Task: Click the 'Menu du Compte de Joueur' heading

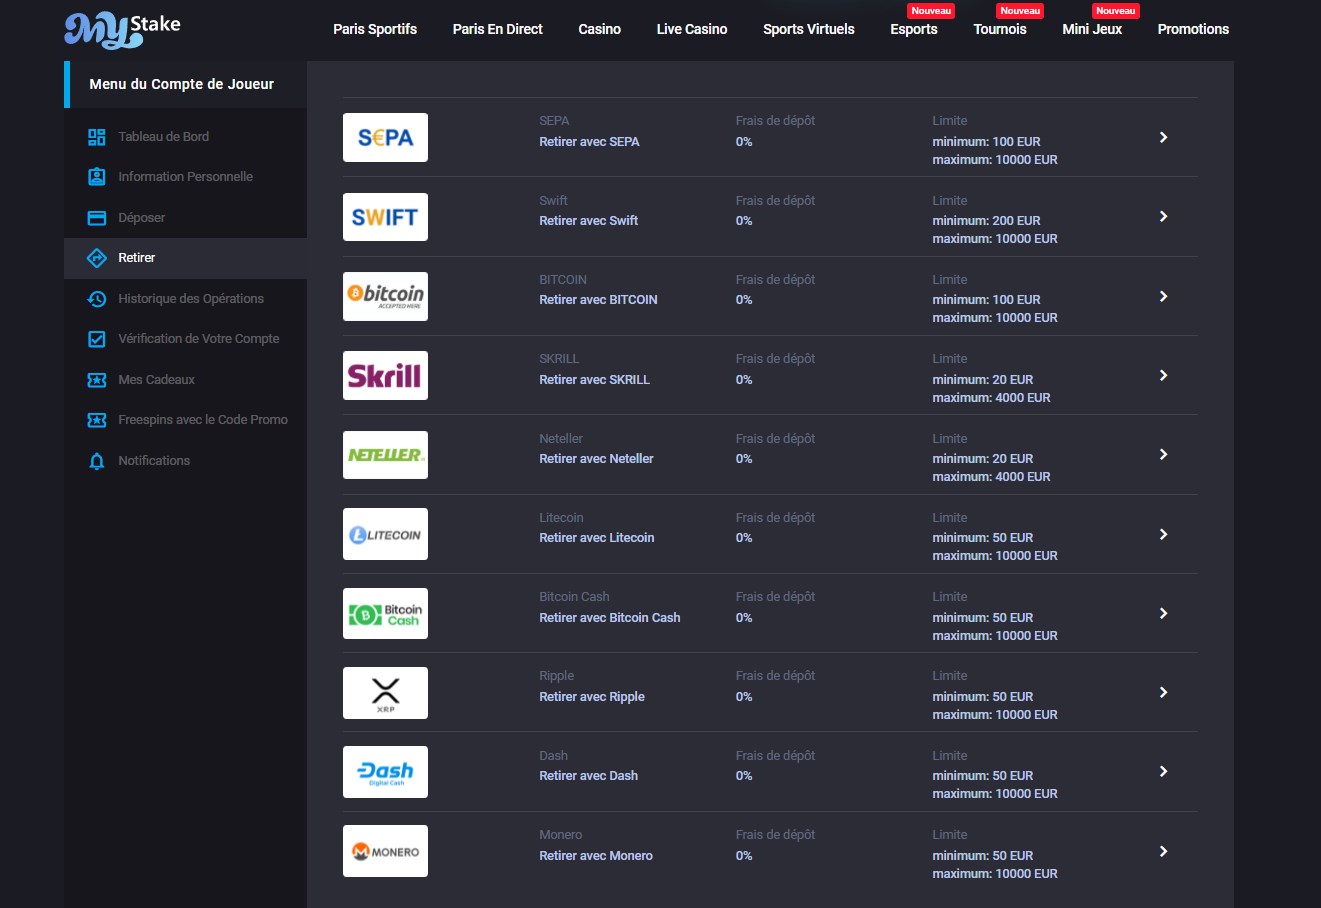Action: tap(182, 84)
